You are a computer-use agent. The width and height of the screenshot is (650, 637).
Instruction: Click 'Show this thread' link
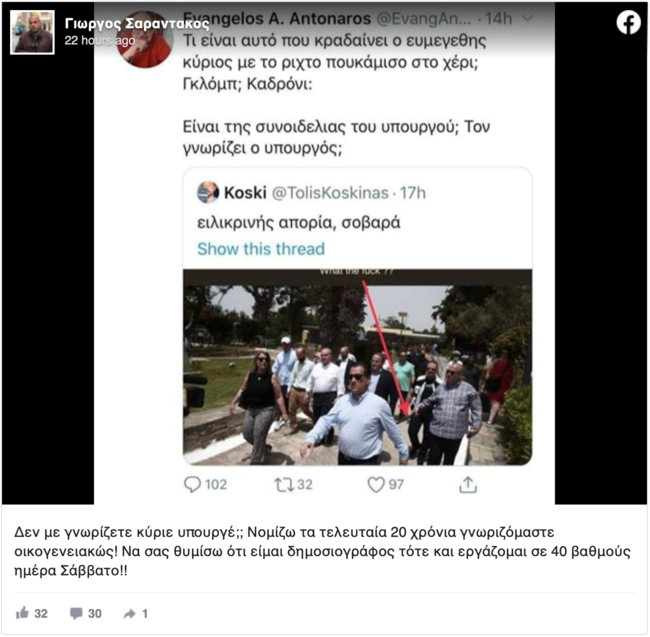261,249
